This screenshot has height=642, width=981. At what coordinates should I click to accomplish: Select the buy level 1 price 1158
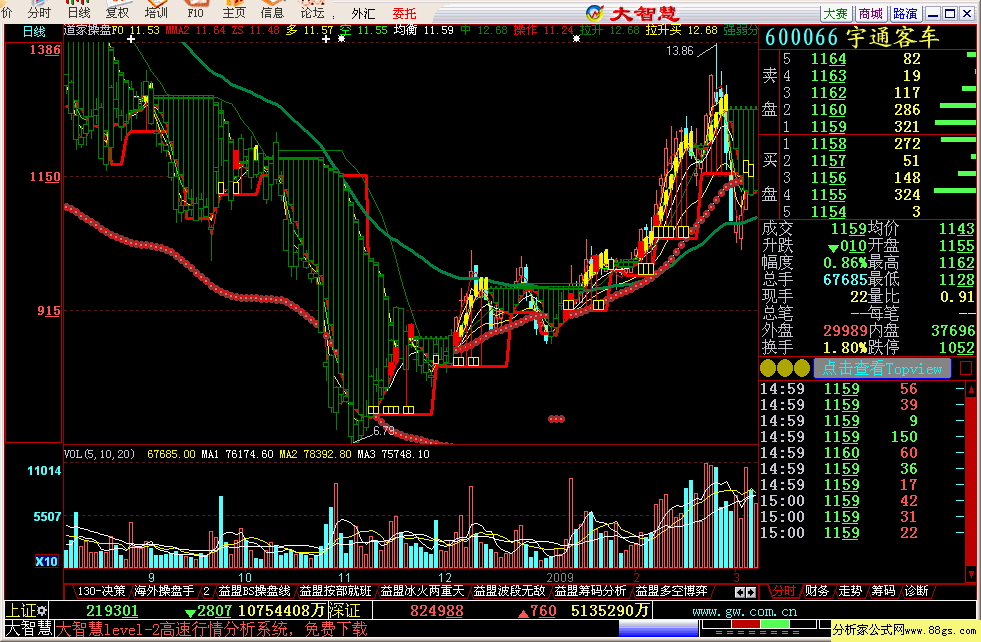pos(828,144)
